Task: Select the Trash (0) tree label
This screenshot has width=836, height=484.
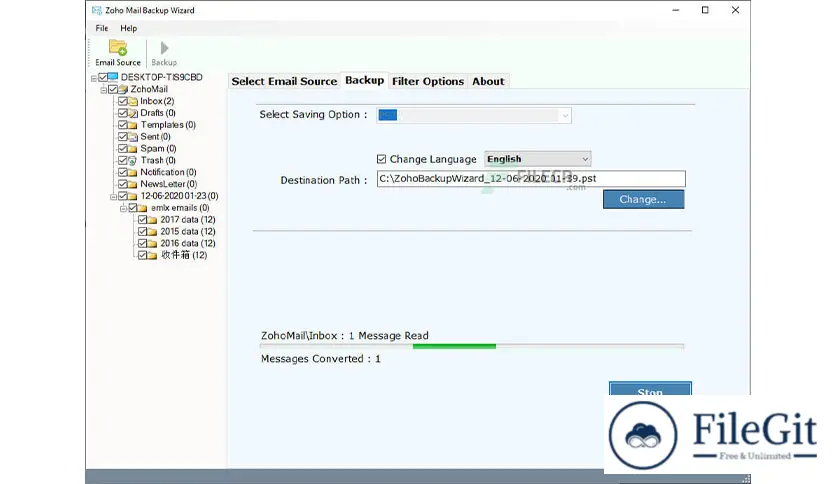Action: pyautogui.click(x=158, y=160)
